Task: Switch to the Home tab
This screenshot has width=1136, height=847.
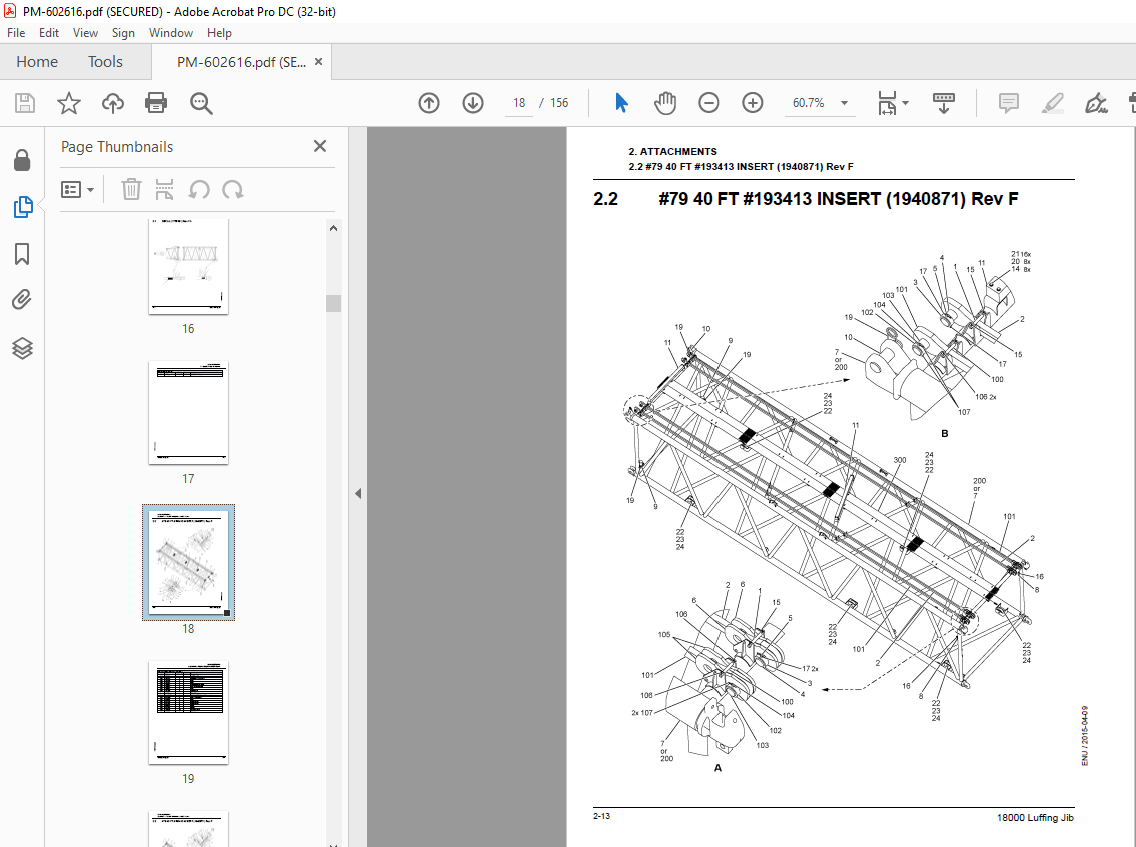Action: point(37,62)
